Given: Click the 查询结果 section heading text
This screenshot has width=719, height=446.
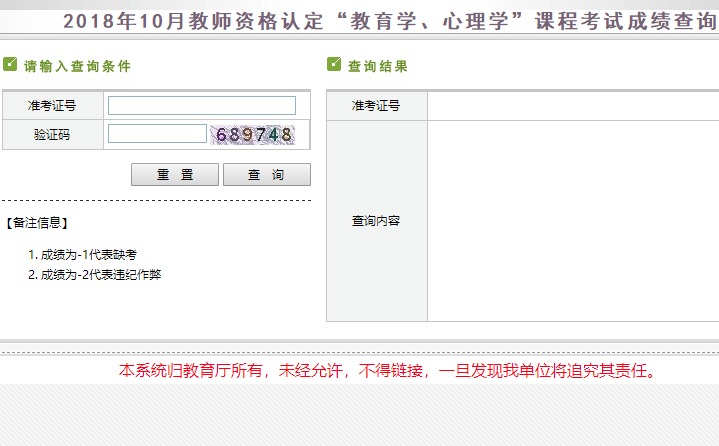Looking at the screenshot, I should click(x=377, y=66).
